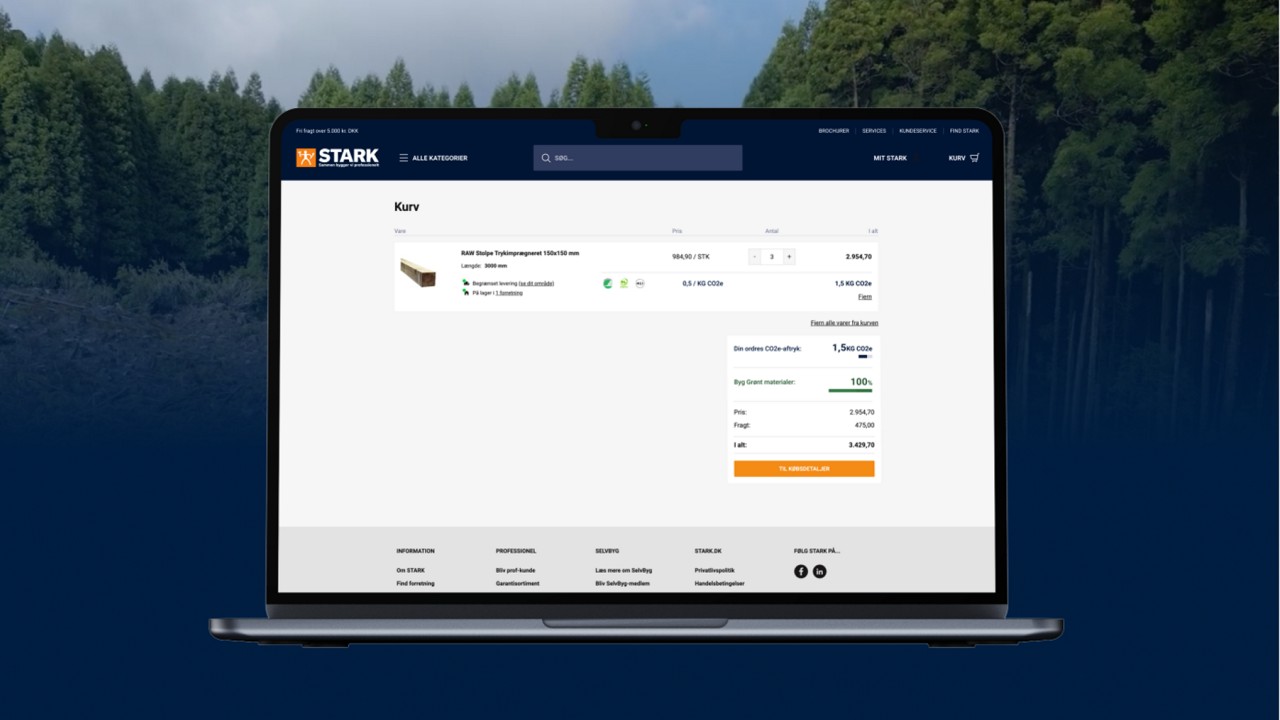Select Brochurer in the top navigation

tap(834, 131)
